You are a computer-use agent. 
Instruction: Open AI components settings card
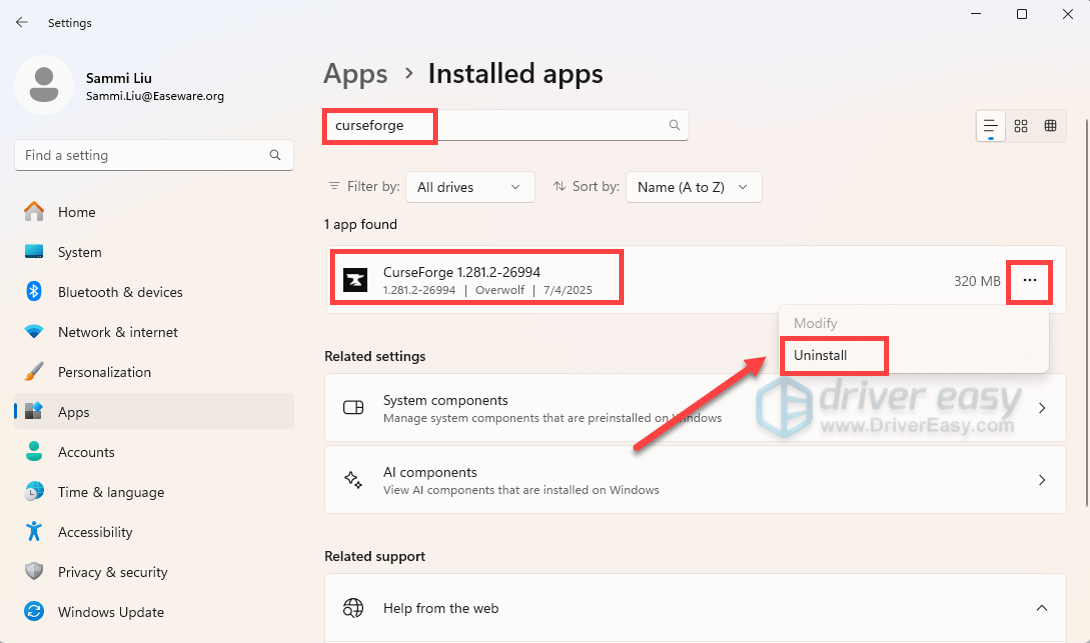tap(695, 480)
